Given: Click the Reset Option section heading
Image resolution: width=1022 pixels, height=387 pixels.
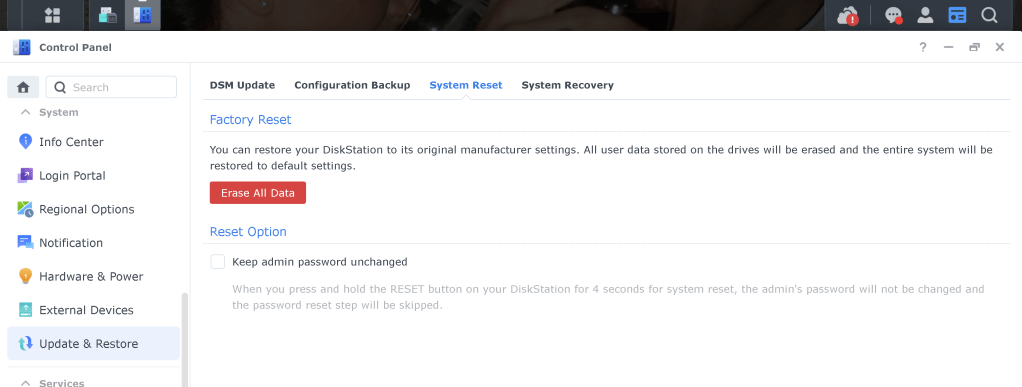Looking at the screenshot, I should point(248,232).
